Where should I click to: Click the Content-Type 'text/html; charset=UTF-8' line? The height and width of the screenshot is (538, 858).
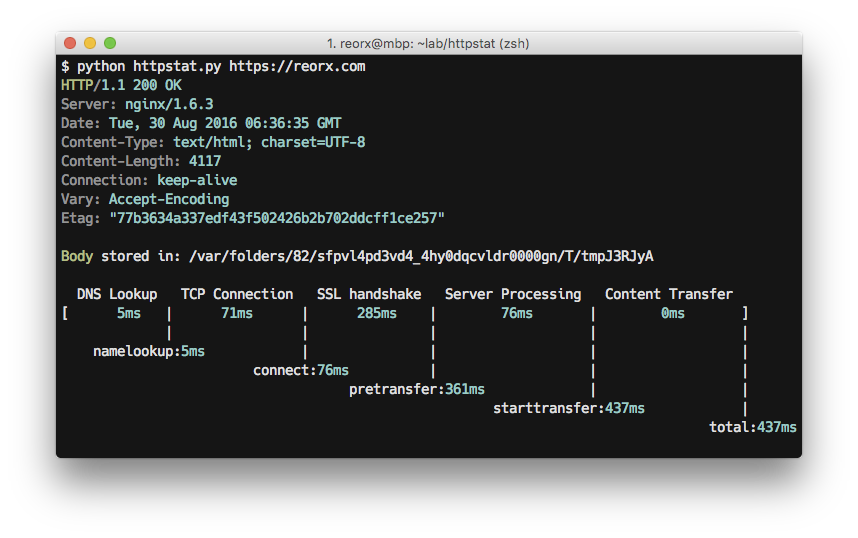(x=213, y=142)
